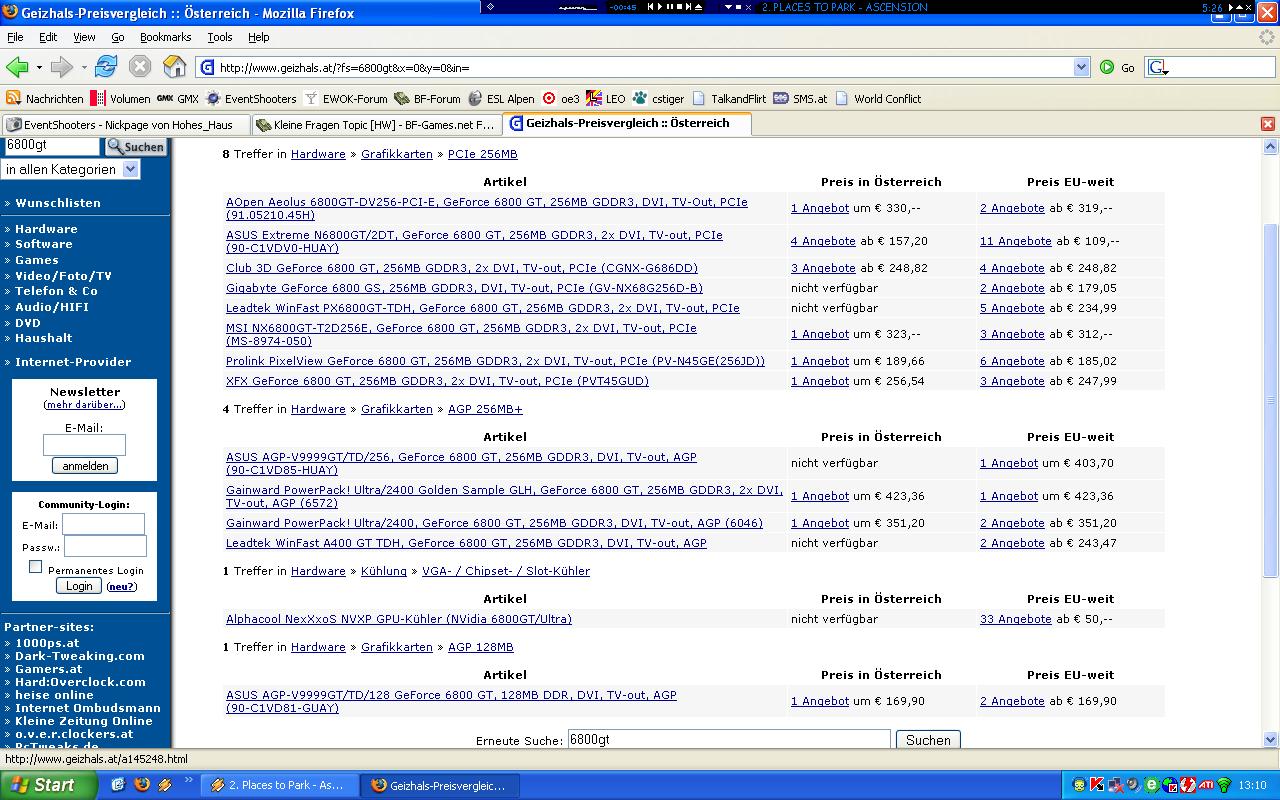The width and height of the screenshot is (1280, 800).
Task: Open the Alphacool NexXxoS NVXP GPU-Kühler link
Action: tap(399, 619)
